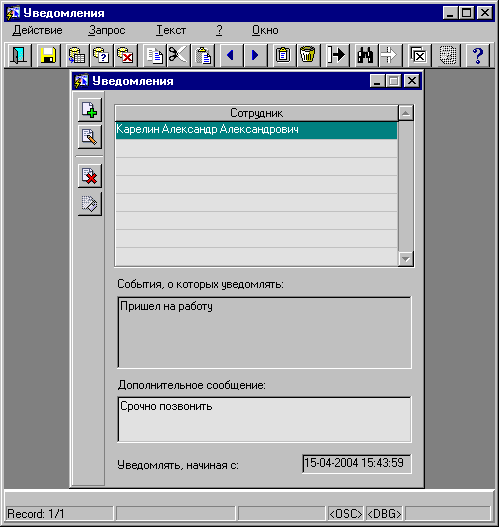Open the Действие menu
Screen dimensions: 499x527
click(x=38, y=30)
